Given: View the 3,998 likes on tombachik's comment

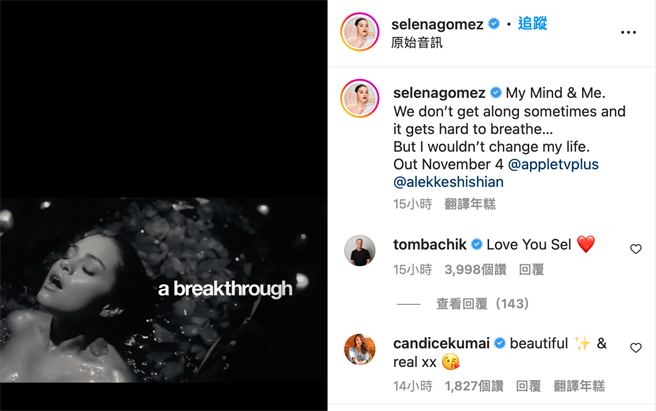Looking at the screenshot, I should pos(473,269).
